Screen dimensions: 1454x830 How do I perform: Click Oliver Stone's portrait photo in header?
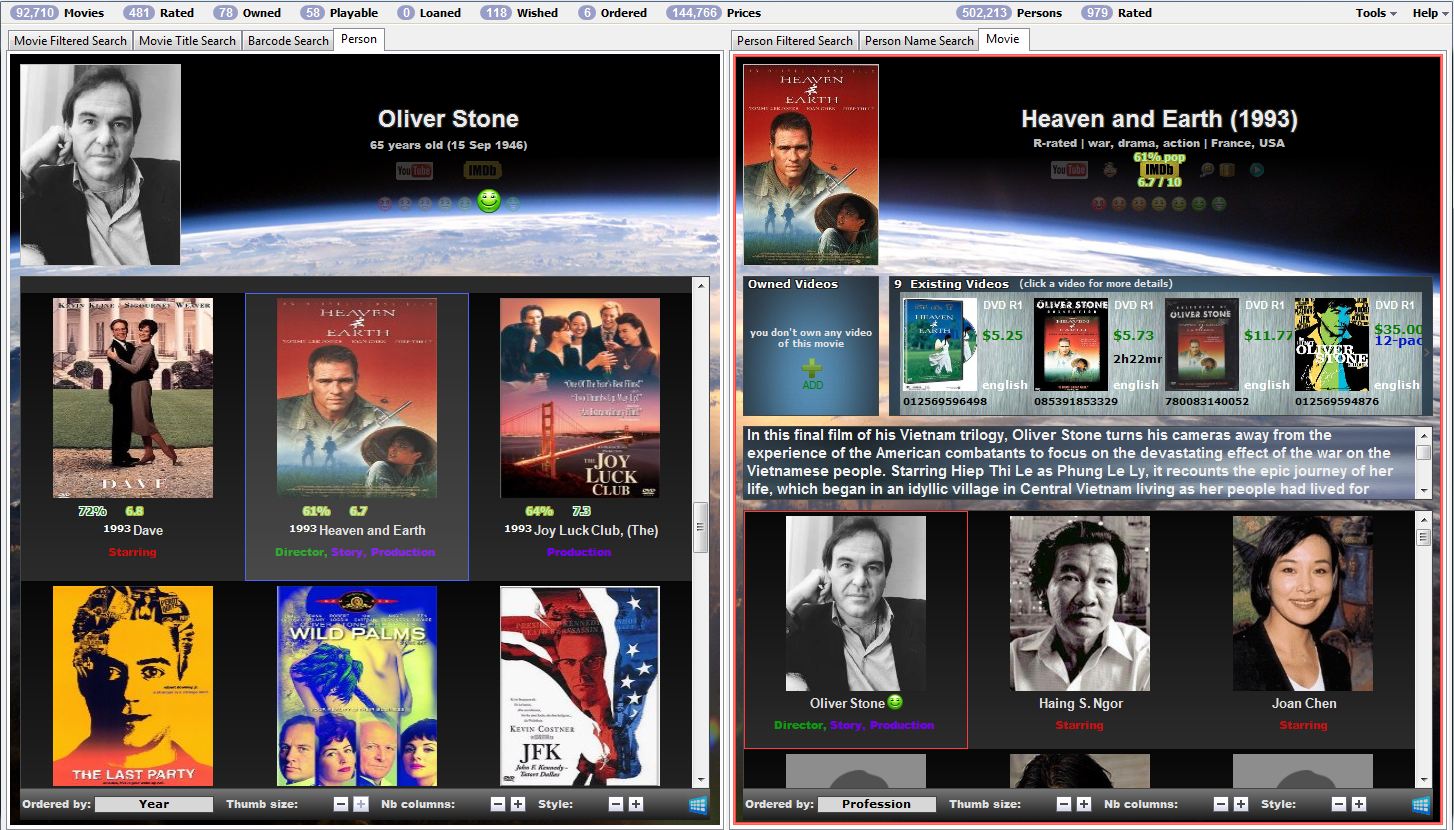click(x=101, y=165)
